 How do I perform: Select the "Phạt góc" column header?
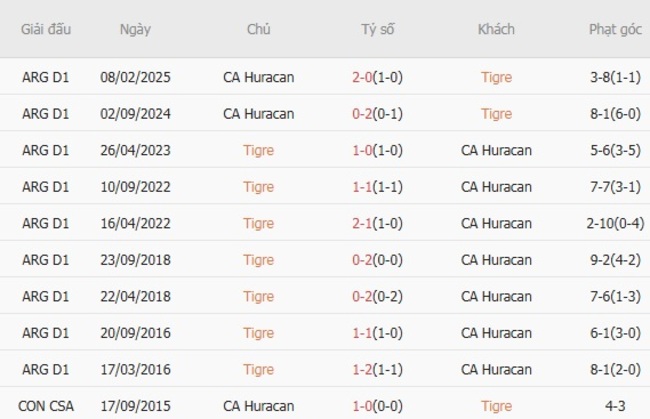pyautogui.click(x=615, y=29)
